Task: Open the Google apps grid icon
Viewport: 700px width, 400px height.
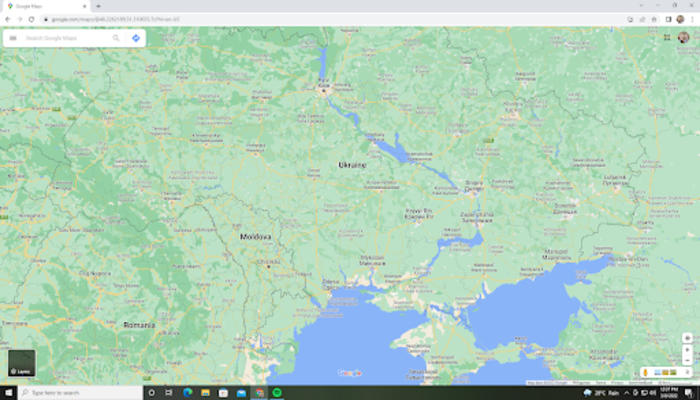Action: click(x=667, y=38)
